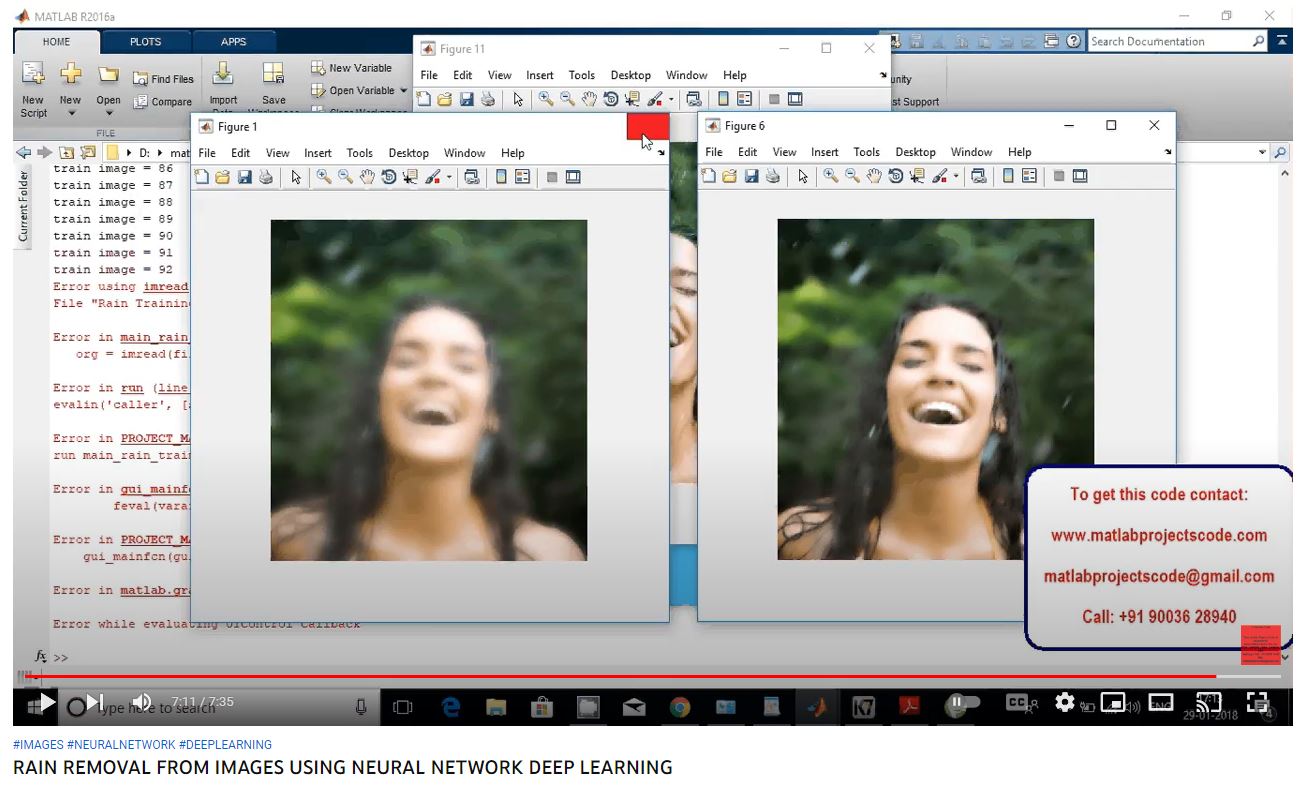Viewport: 1306px width, 786px height.
Task: Toggle Insert Colorbar in Figure 1 toolbar
Action: pyautogui.click(x=501, y=177)
